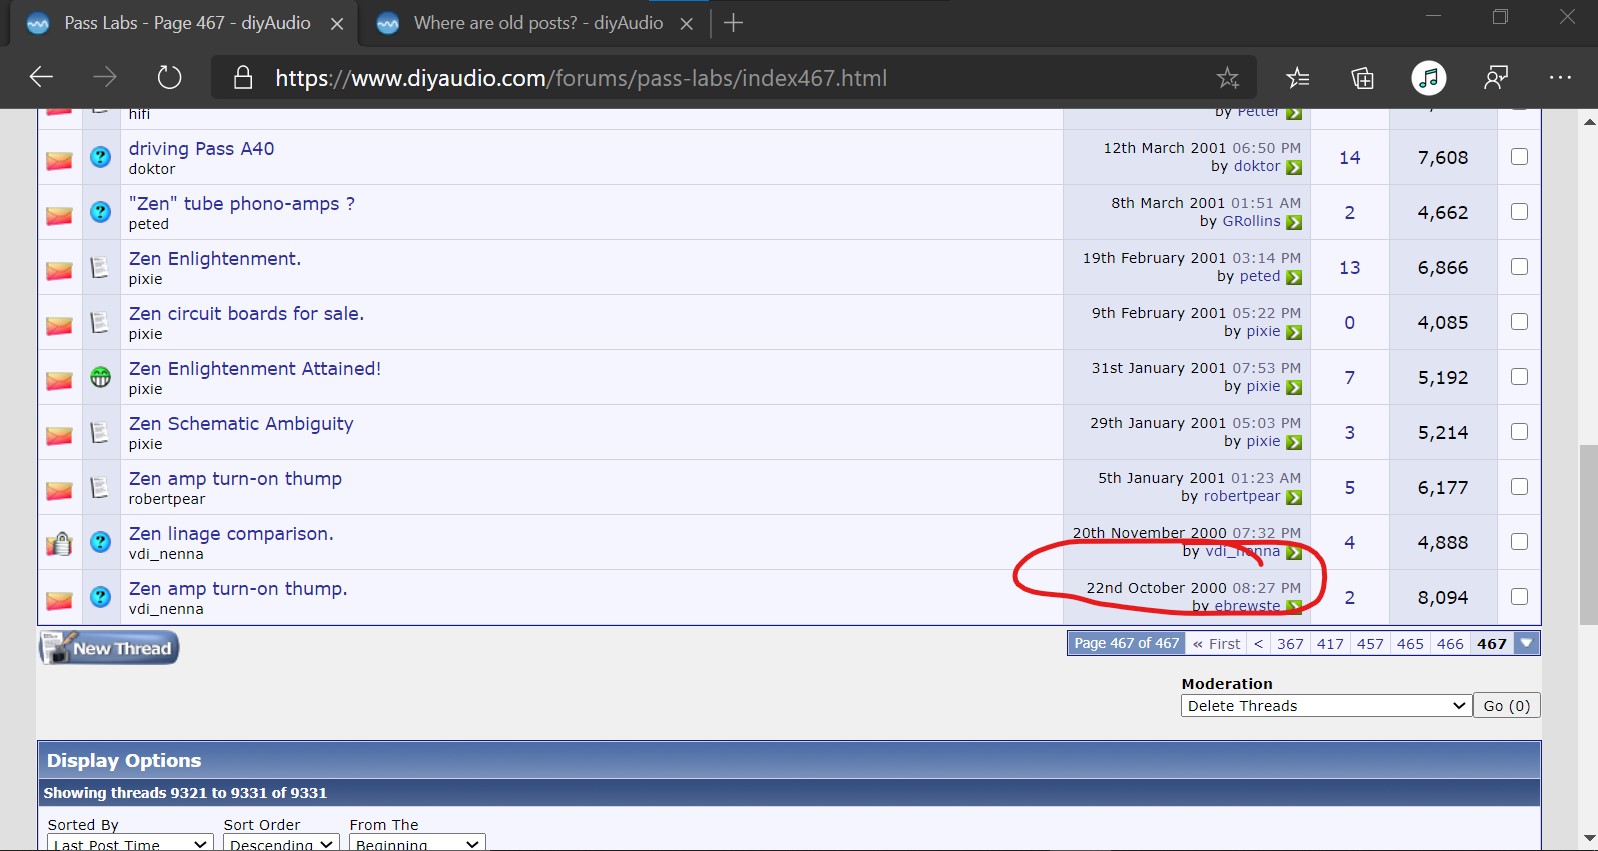Open the favorites list icon
The height and width of the screenshot is (851, 1598).
click(1297, 78)
